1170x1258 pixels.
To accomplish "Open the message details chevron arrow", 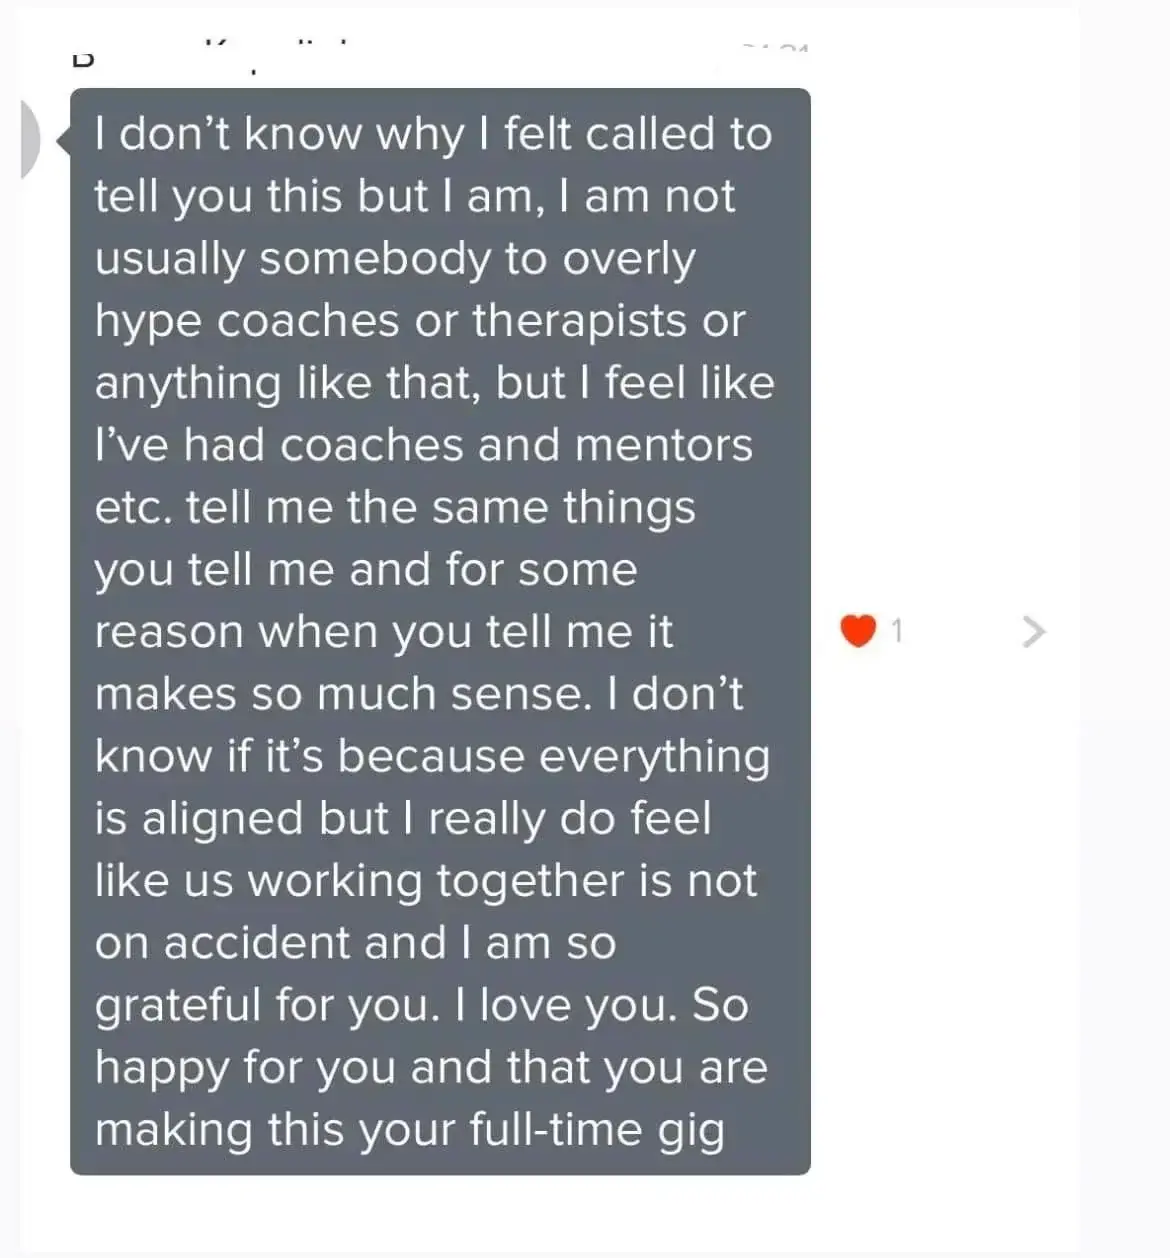I will (1035, 631).
